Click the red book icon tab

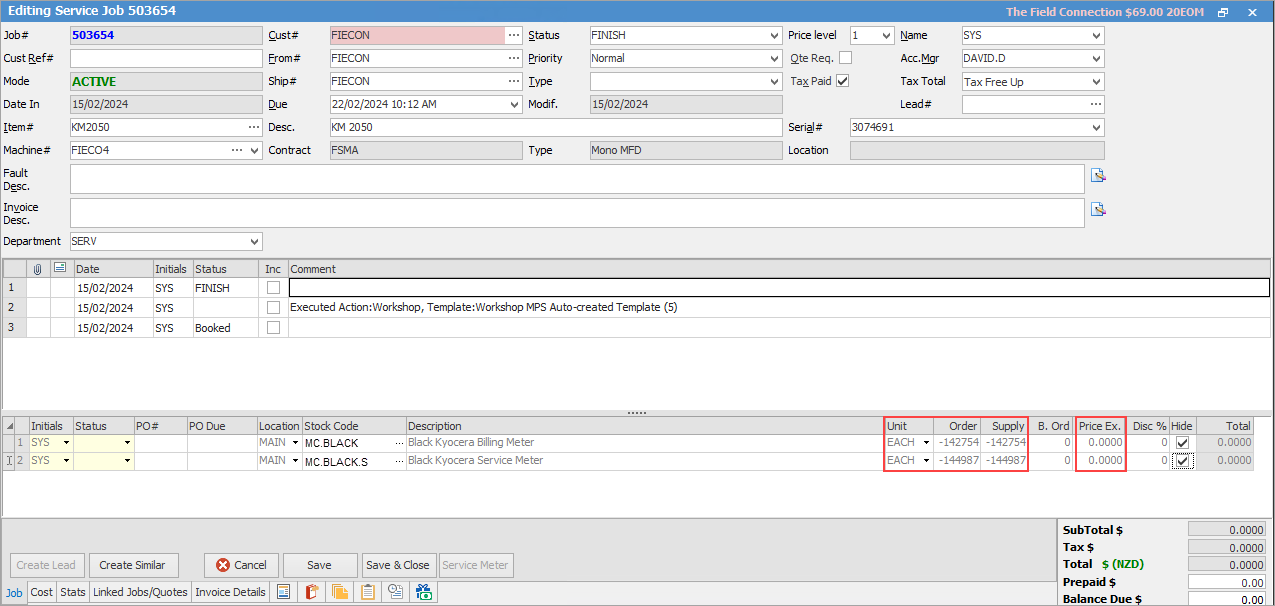point(312,592)
